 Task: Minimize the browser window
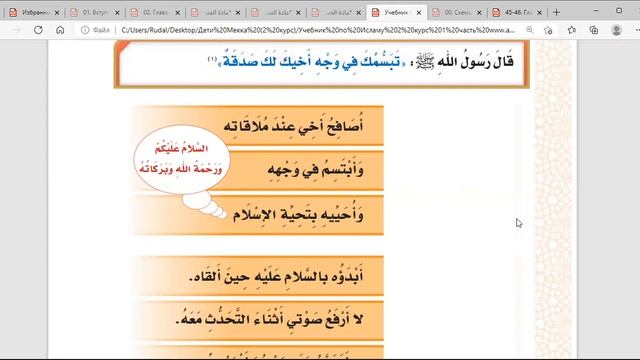pyautogui.click(x=596, y=11)
